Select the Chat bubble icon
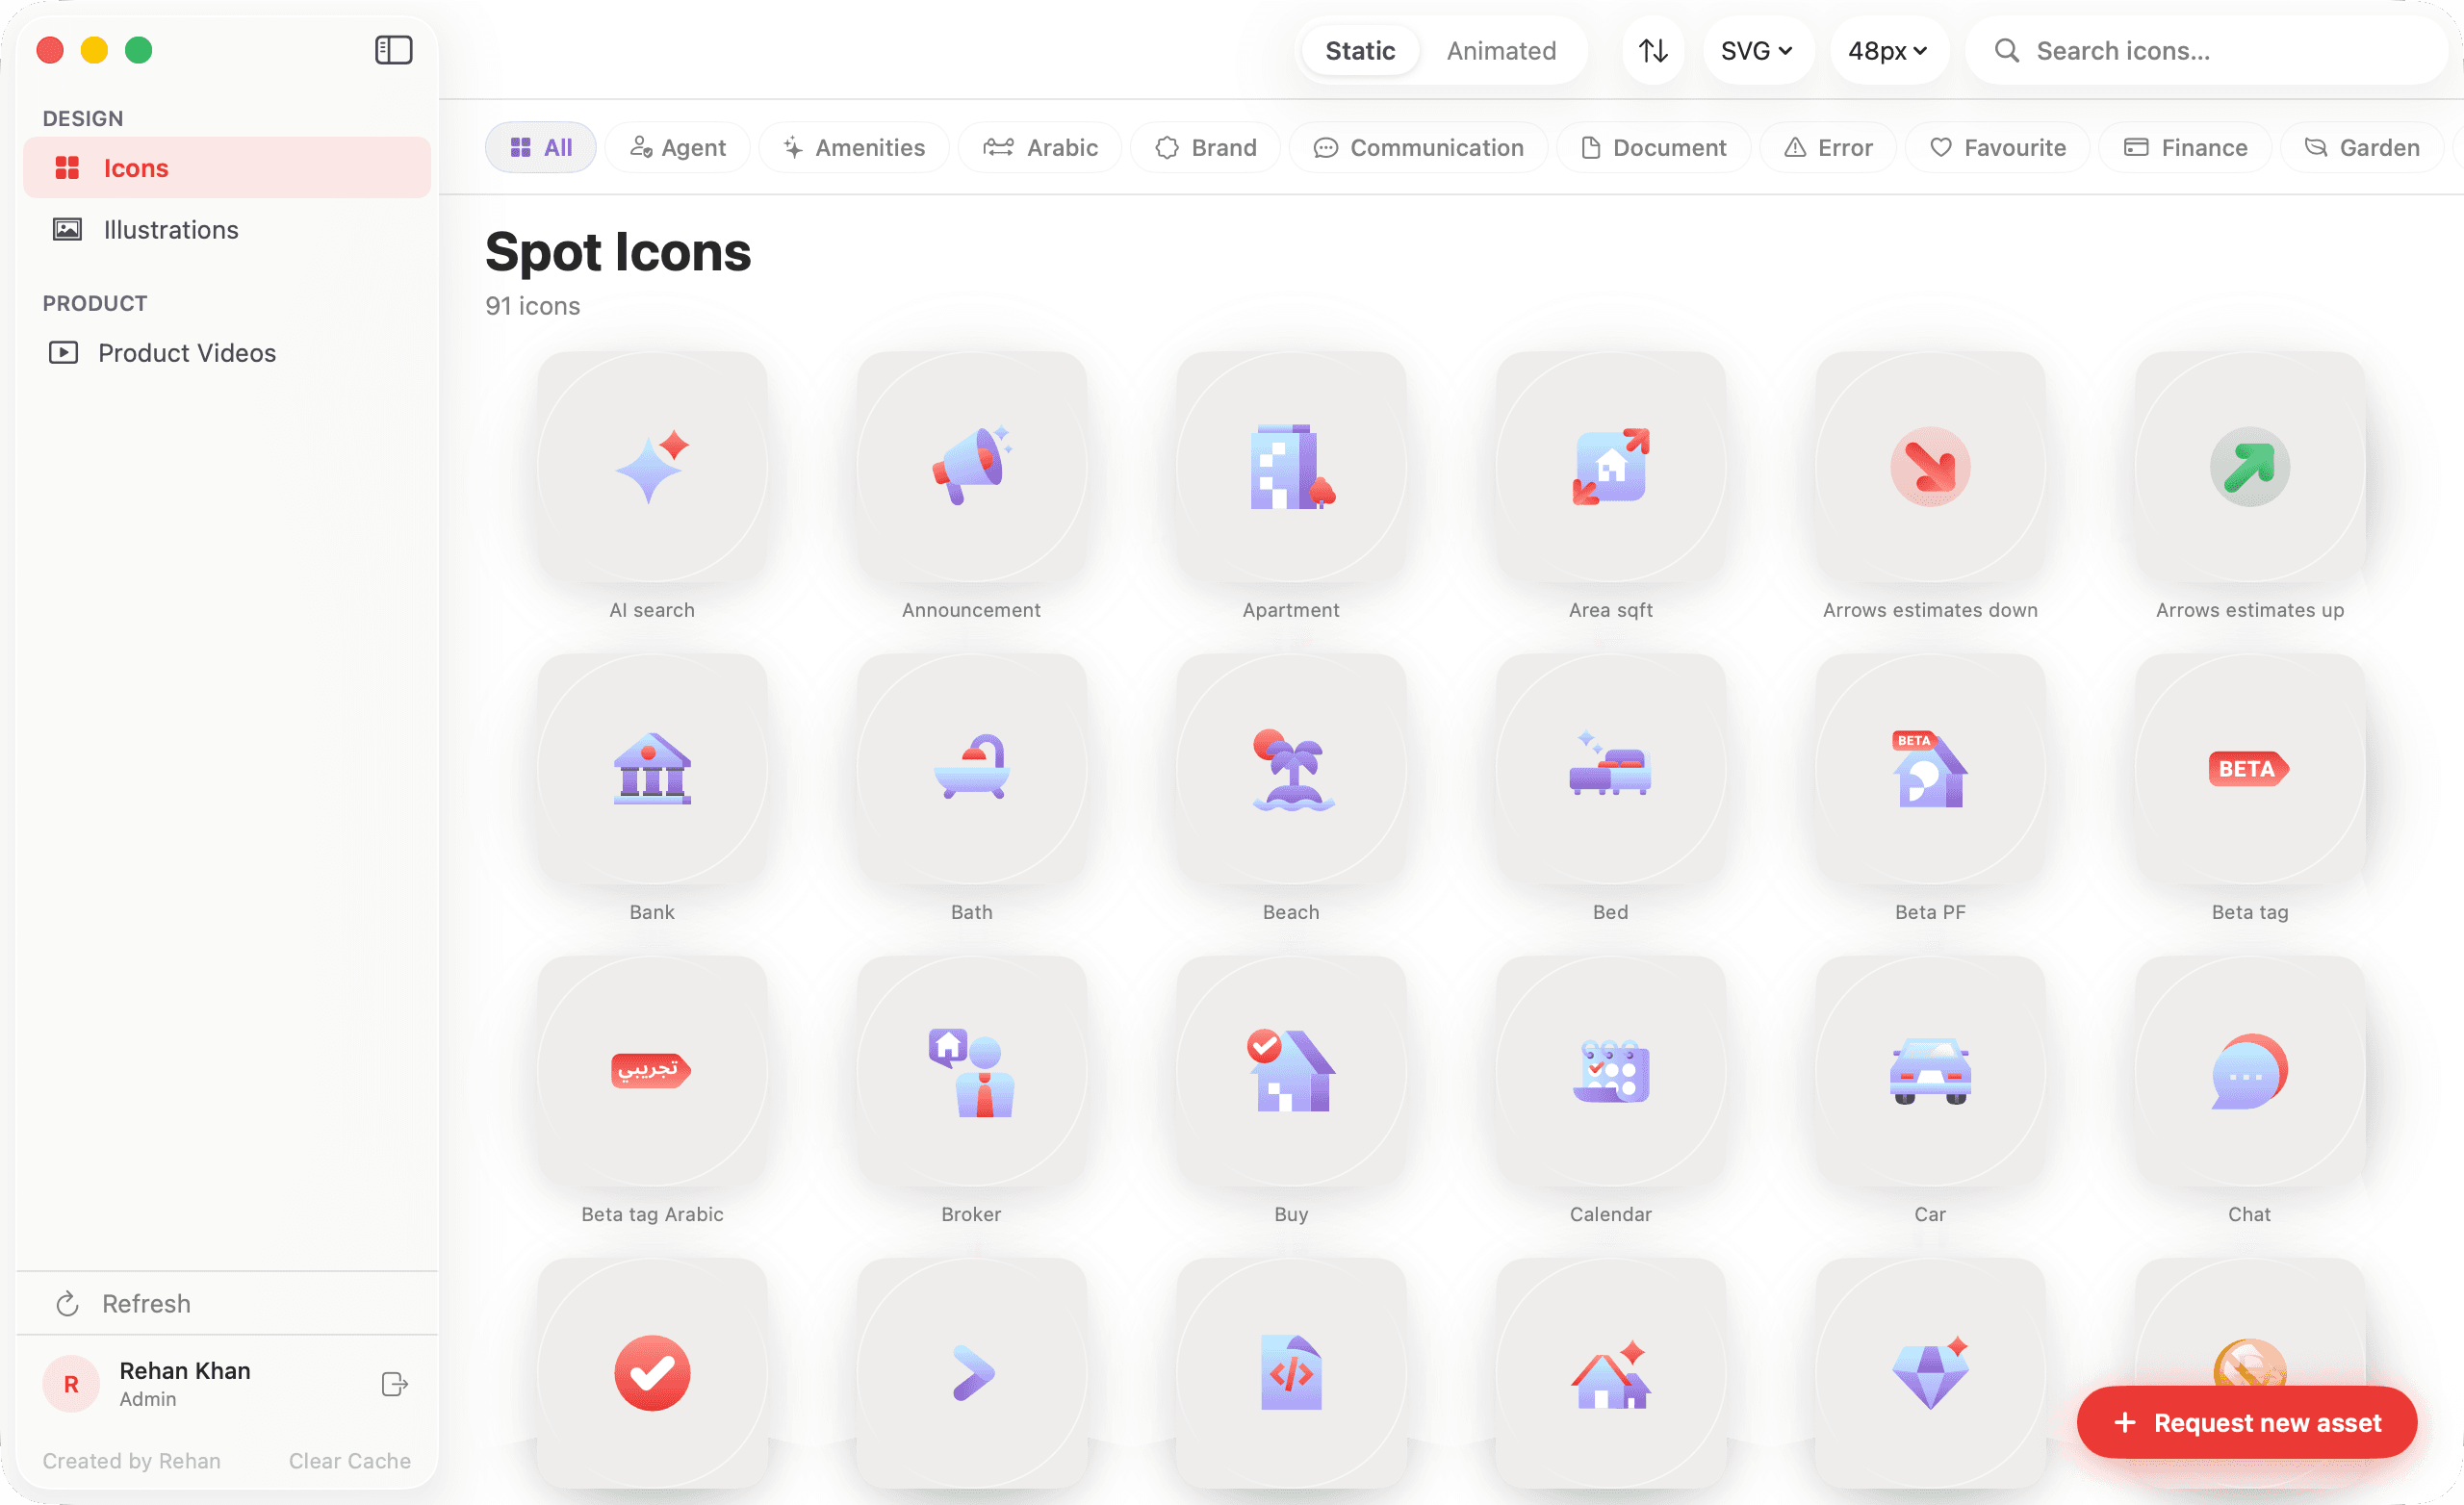The height and width of the screenshot is (1505, 2464). tap(2249, 1071)
